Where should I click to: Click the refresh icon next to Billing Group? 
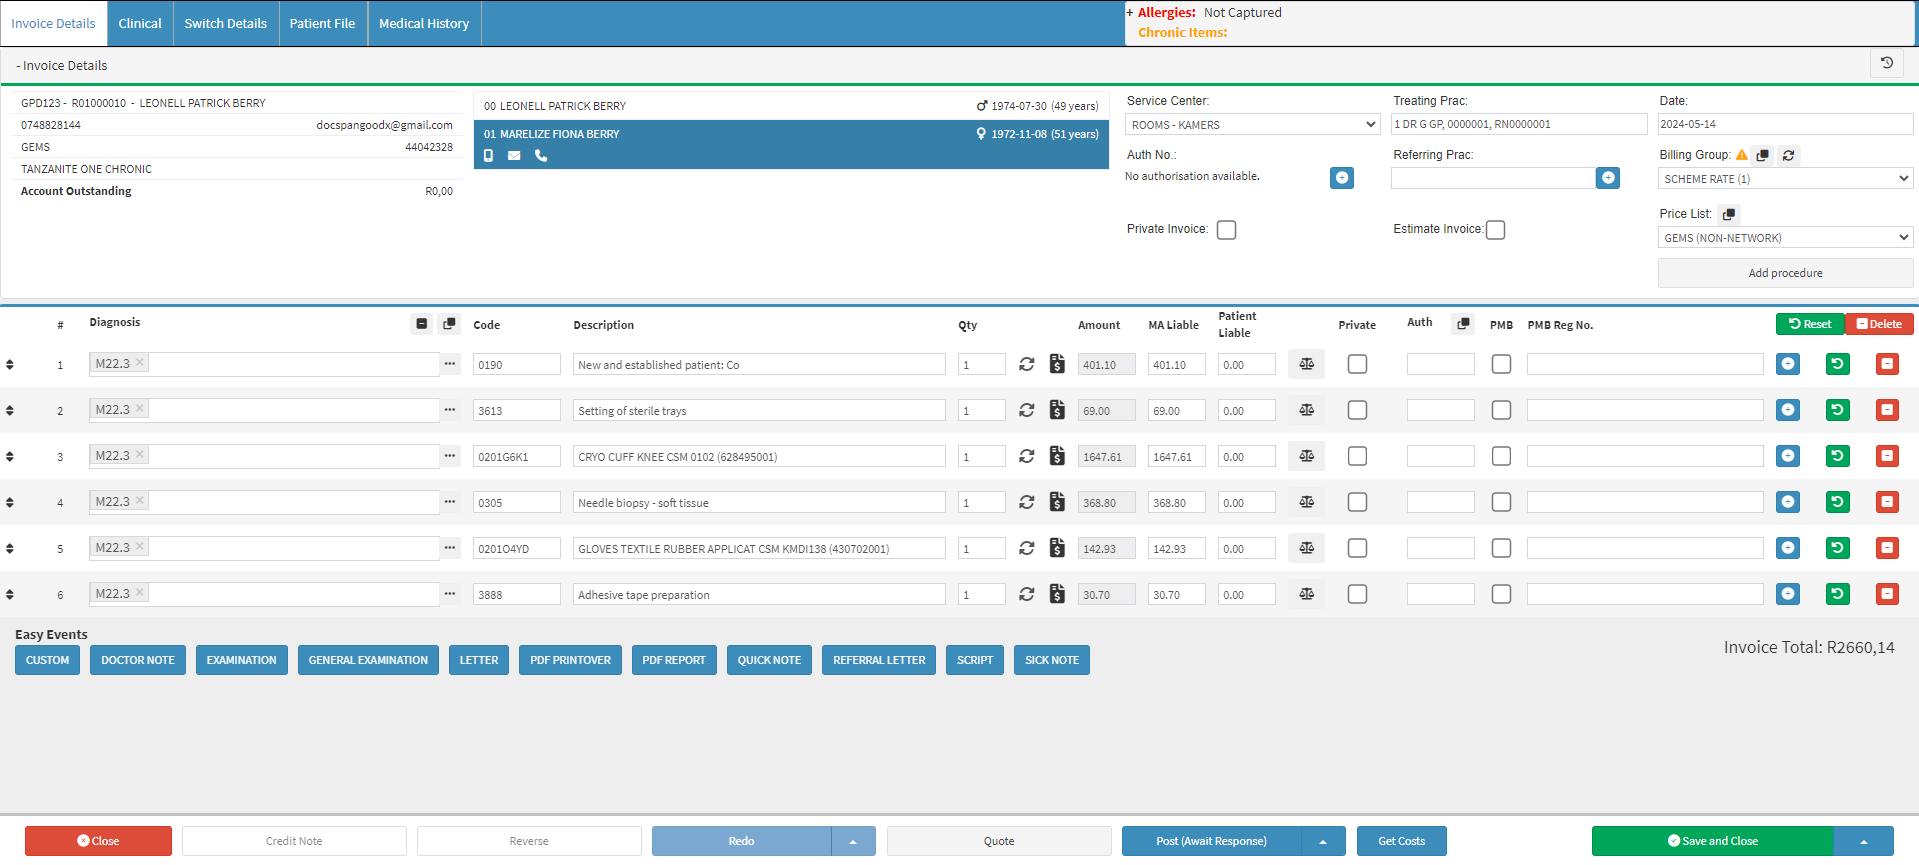coord(1789,155)
